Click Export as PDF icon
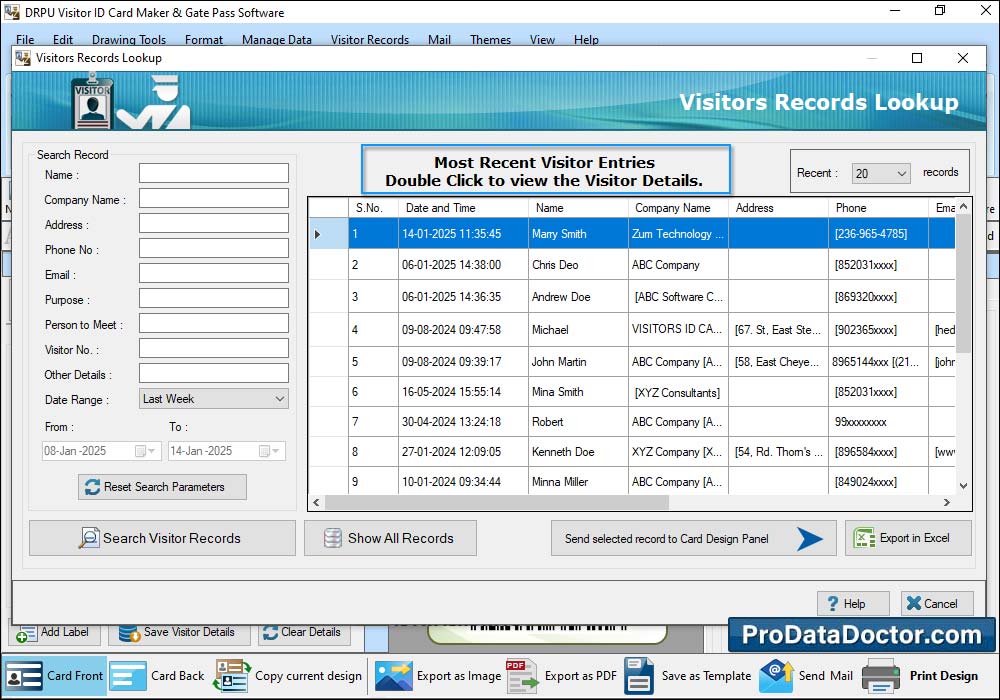Screen dimensions: 1000x700 [x=522, y=676]
